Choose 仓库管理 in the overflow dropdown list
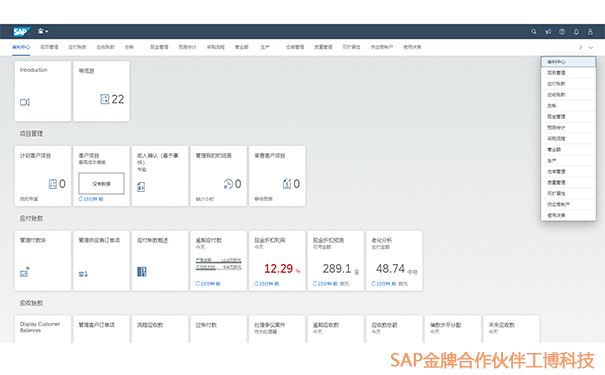605x375 pixels. 568,172
